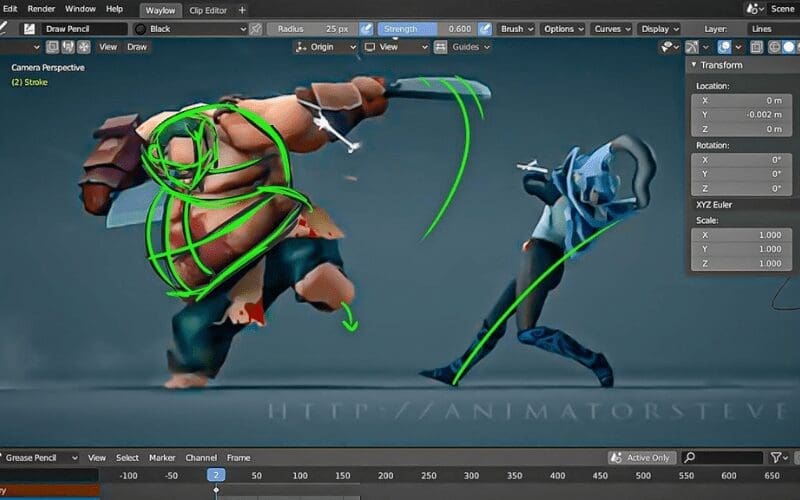Switch to wireframe shading mode
This screenshot has width=800, height=500.
[x=774, y=47]
